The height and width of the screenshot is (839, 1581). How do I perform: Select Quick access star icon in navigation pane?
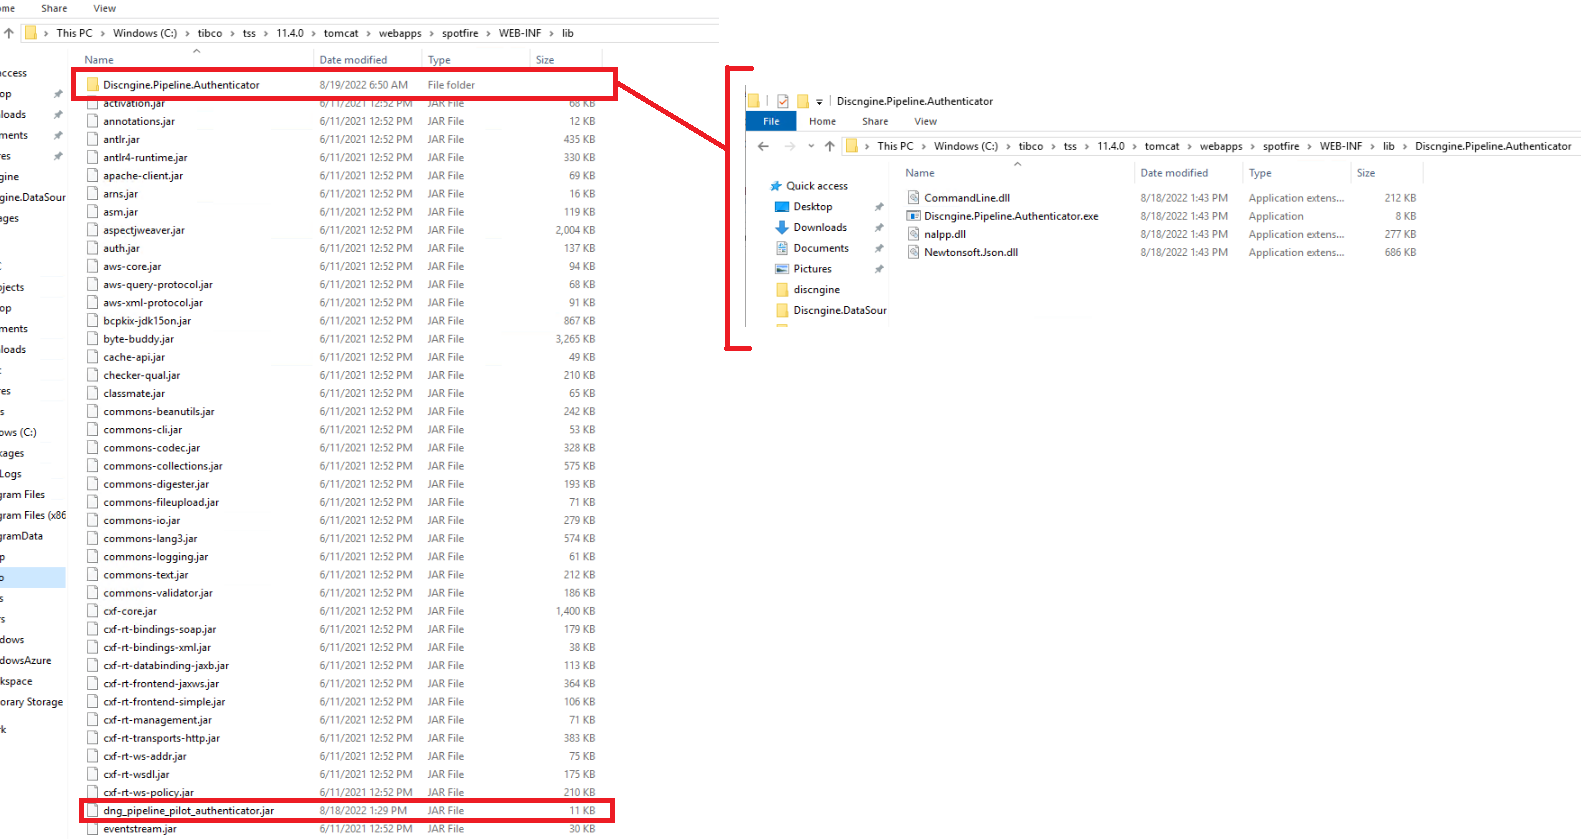(775, 186)
